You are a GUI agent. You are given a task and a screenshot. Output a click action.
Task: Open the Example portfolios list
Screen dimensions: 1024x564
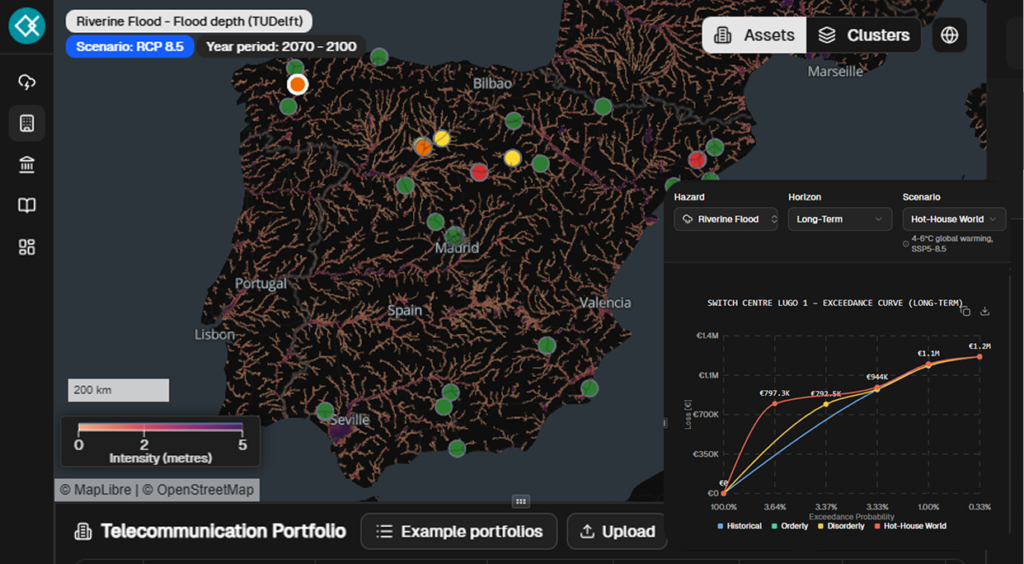click(458, 531)
